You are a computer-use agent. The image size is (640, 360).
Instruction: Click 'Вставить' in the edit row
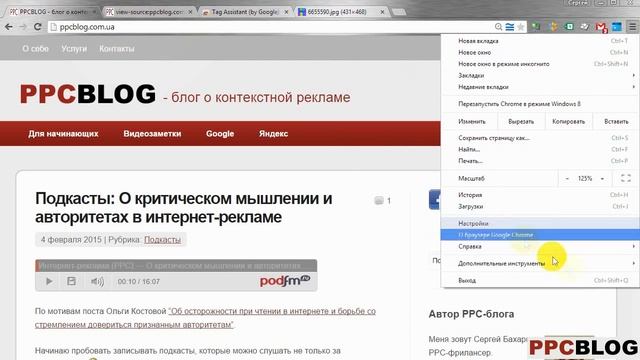pyautogui.click(x=616, y=121)
